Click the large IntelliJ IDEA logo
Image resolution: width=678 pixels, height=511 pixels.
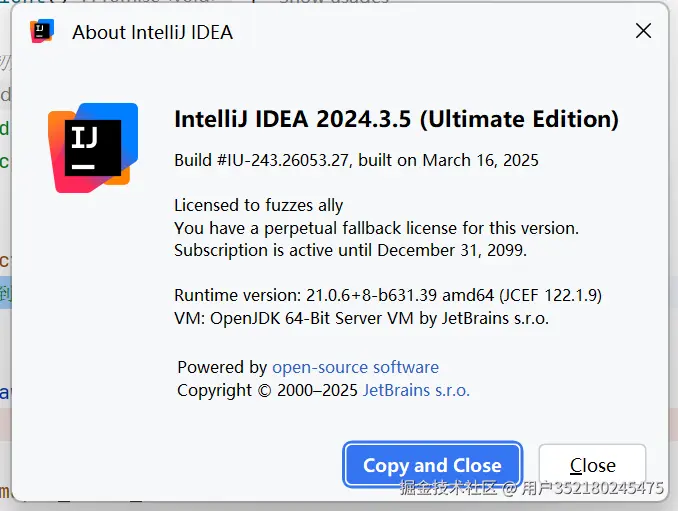pyautogui.click(x=90, y=147)
